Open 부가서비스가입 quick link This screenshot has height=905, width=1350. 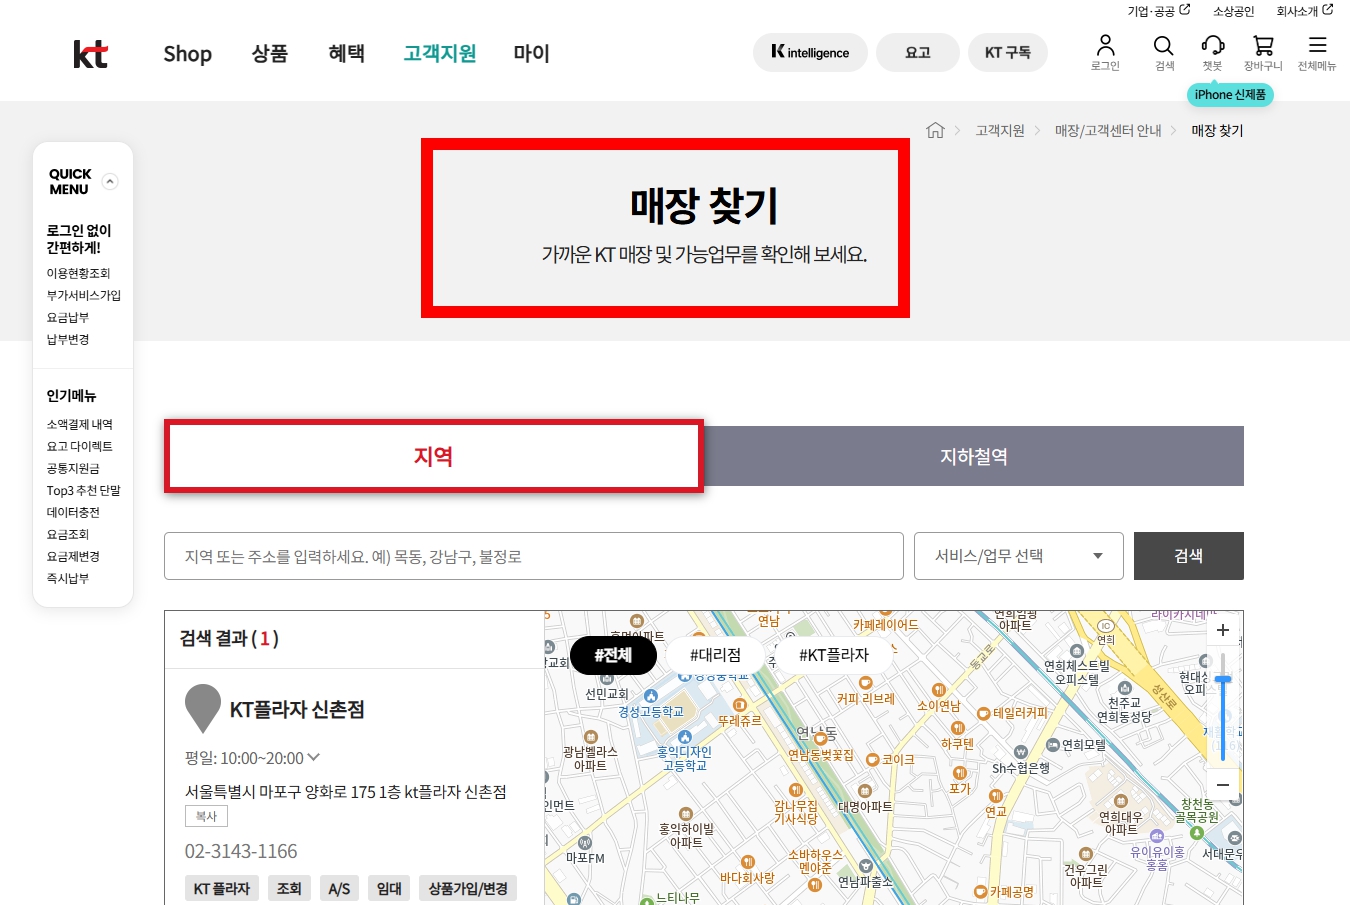[83, 295]
